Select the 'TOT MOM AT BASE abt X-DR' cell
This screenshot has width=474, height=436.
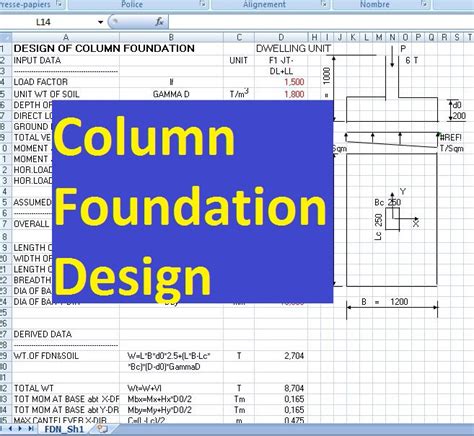point(66,399)
